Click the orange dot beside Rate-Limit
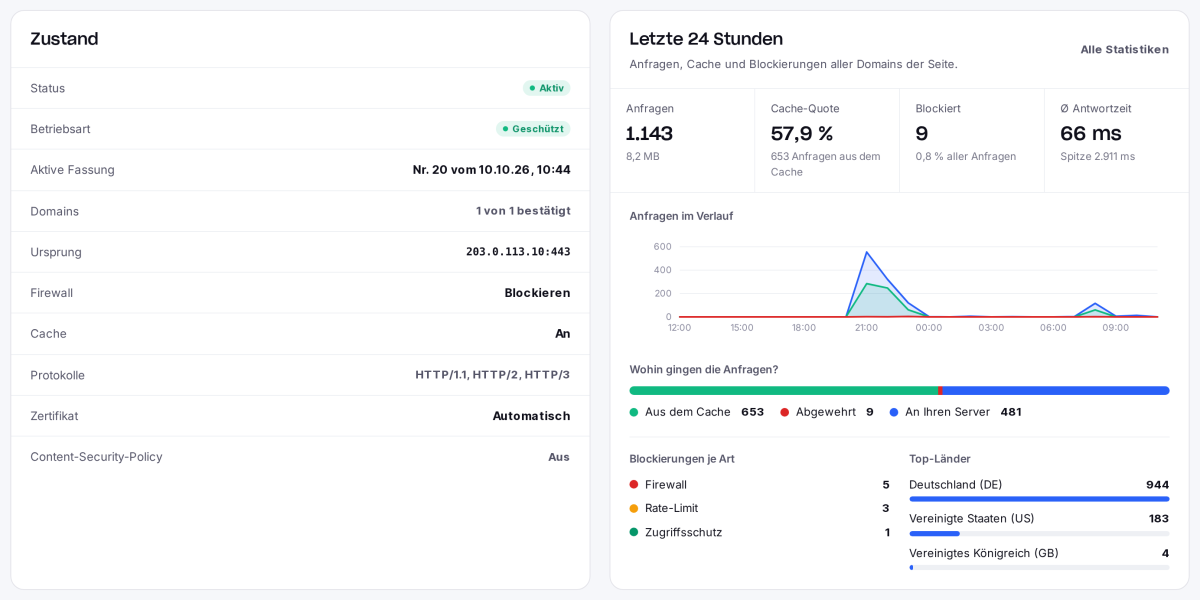This screenshot has width=1200, height=600. 634,508
